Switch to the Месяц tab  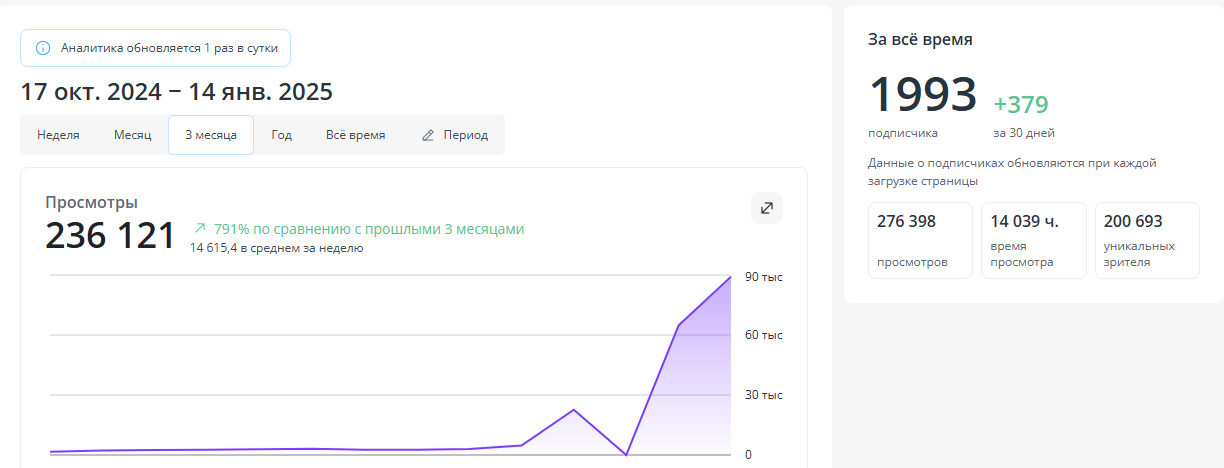[x=132, y=135]
